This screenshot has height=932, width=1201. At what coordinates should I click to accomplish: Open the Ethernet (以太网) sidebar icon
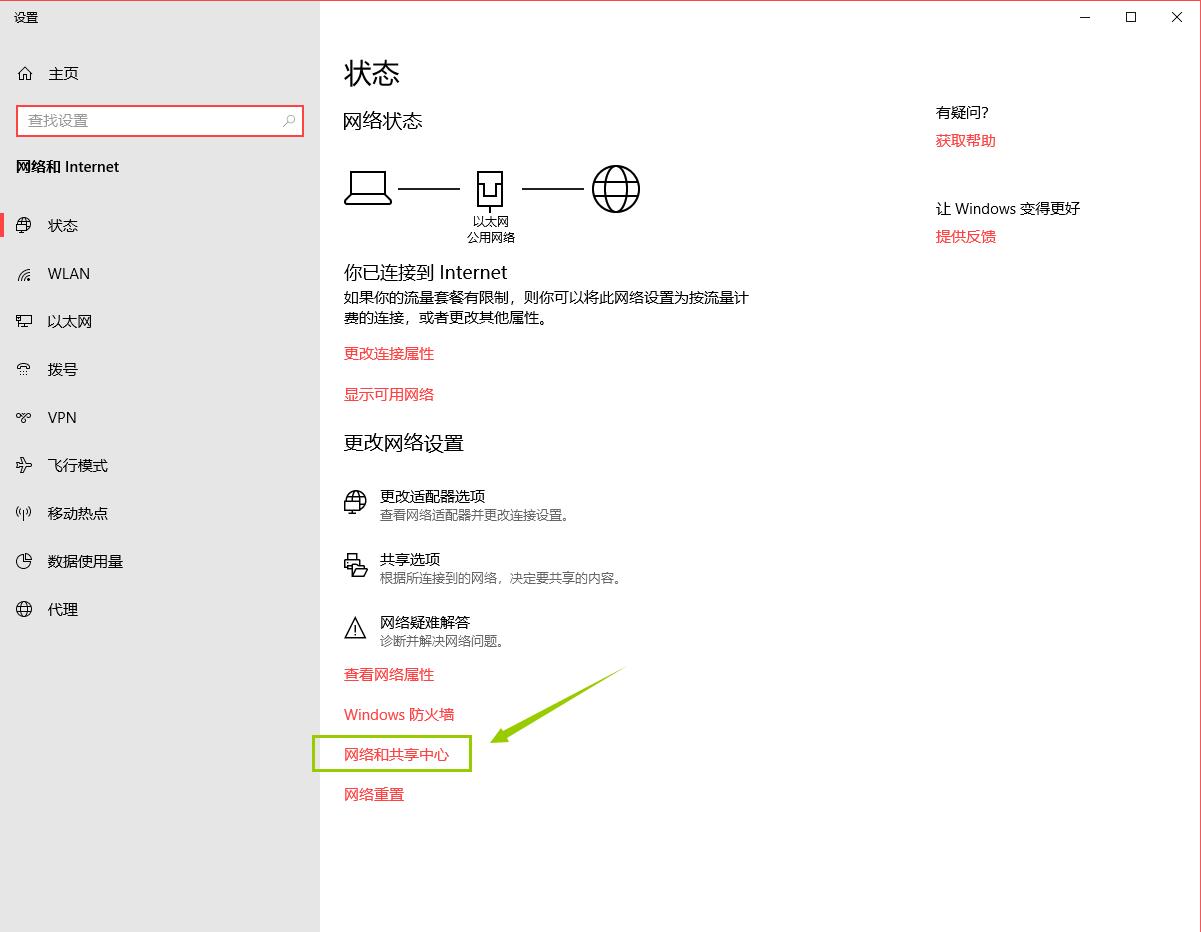tap(25, 322)
